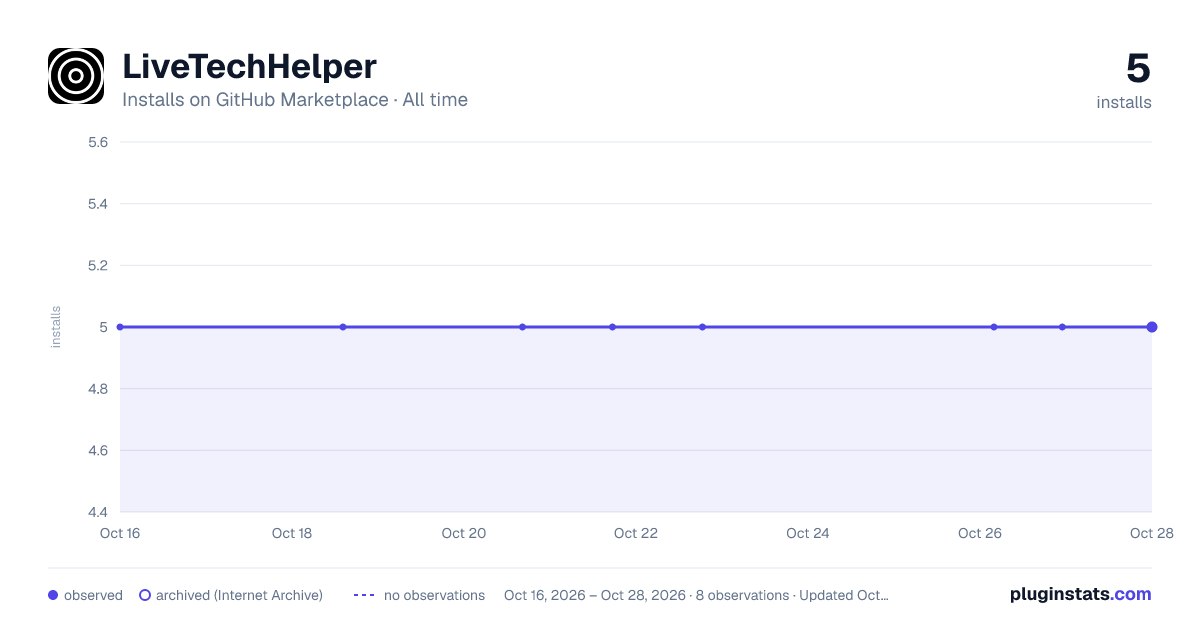Select the large end data point at Oct 28
The height and width of the screenshot is (630, 1200).
[1152, 327]
